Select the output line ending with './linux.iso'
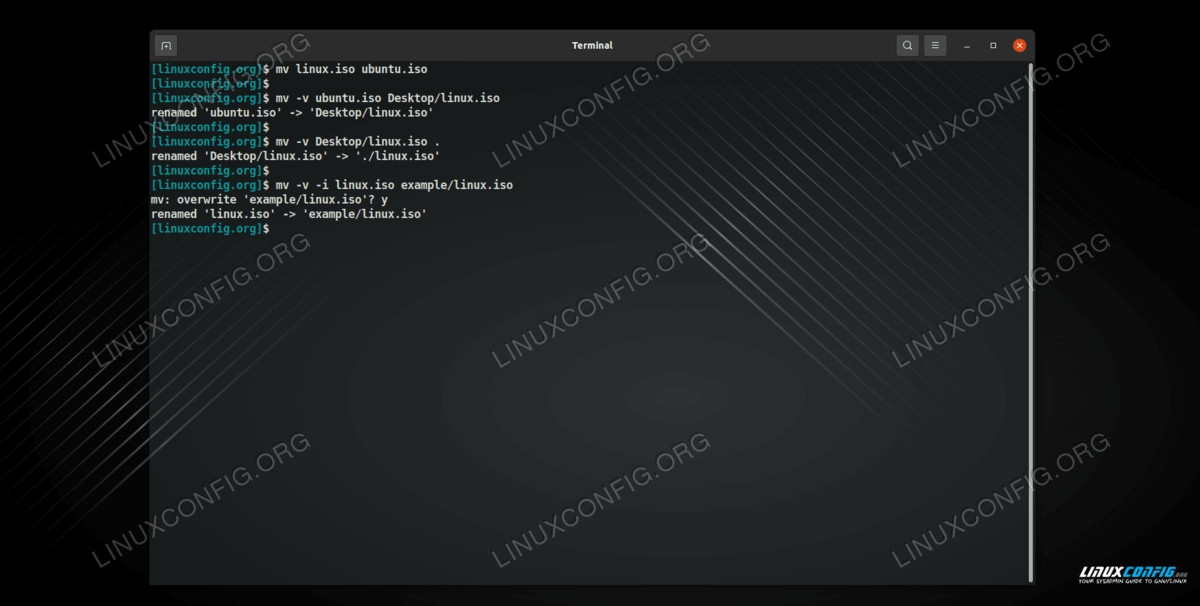The height and width of the screenshot is (606, 1200). click(x=295, y=156)
